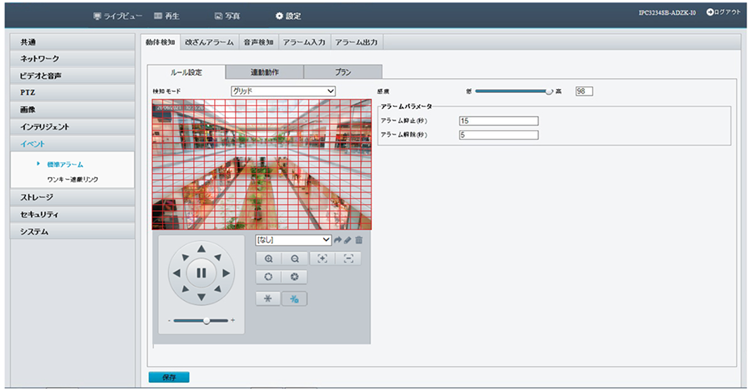Toggle the highlighted blue asterisk icon button
The height and width of the screenshot is (391, 751).
point(294,299)
